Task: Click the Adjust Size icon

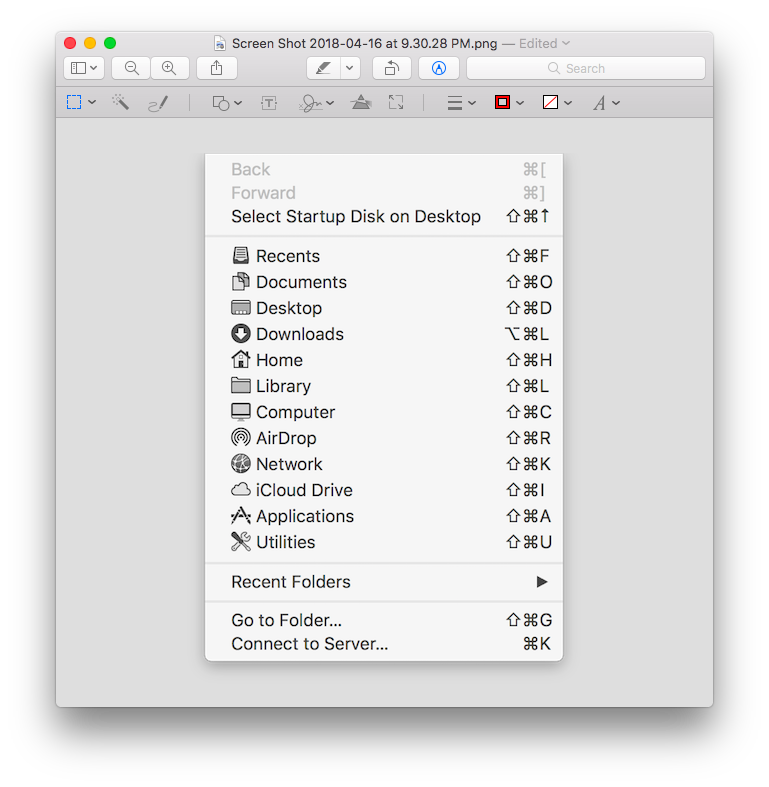Action: coord(396,102)
